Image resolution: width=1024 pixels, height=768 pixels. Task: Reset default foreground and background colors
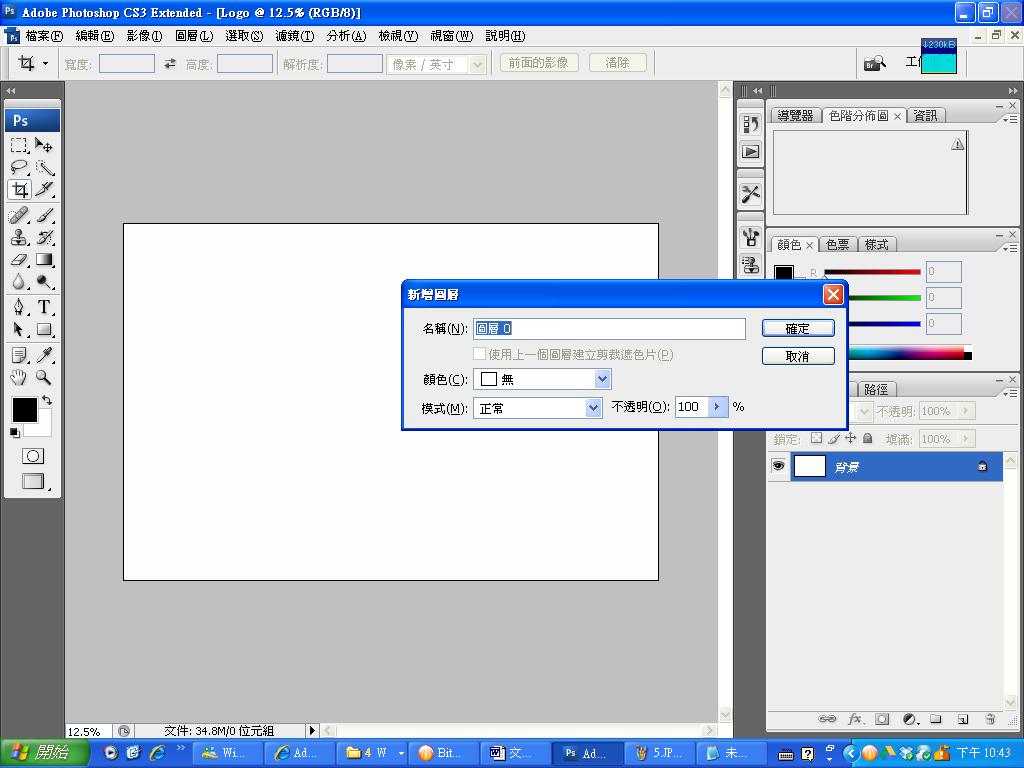tap(14, 432)
